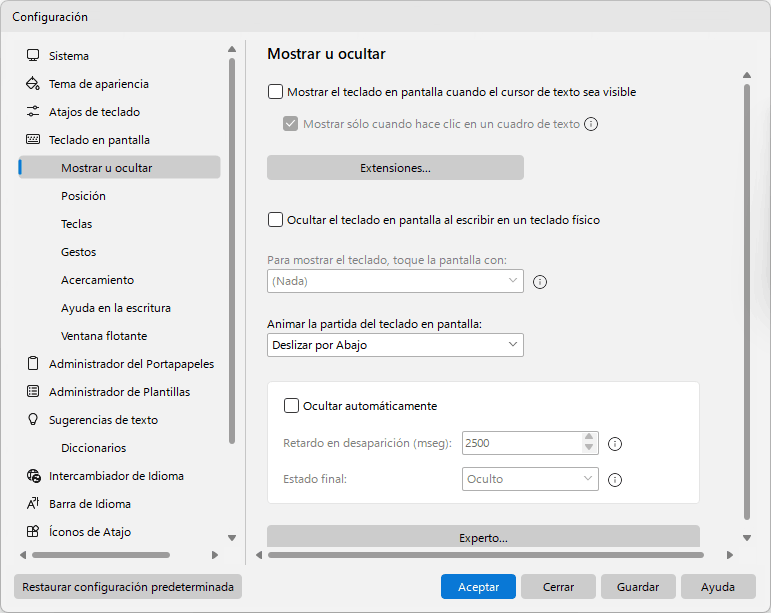The width and height of the screenshot is (771, 613).
Task: Click the Teclado en pantalla keyboard icon
Action: pos(33,139)
